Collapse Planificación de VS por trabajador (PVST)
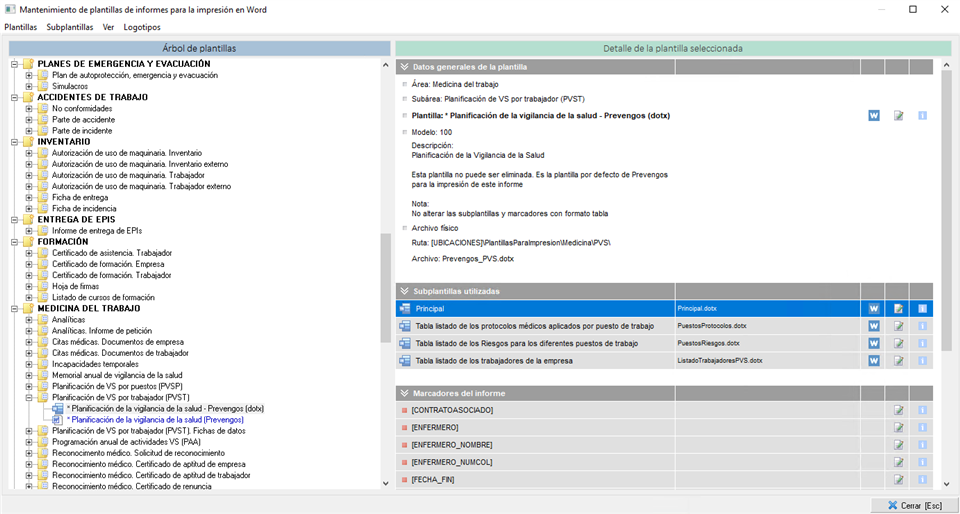This screenshot has width=960, height=514. [29, 397]
